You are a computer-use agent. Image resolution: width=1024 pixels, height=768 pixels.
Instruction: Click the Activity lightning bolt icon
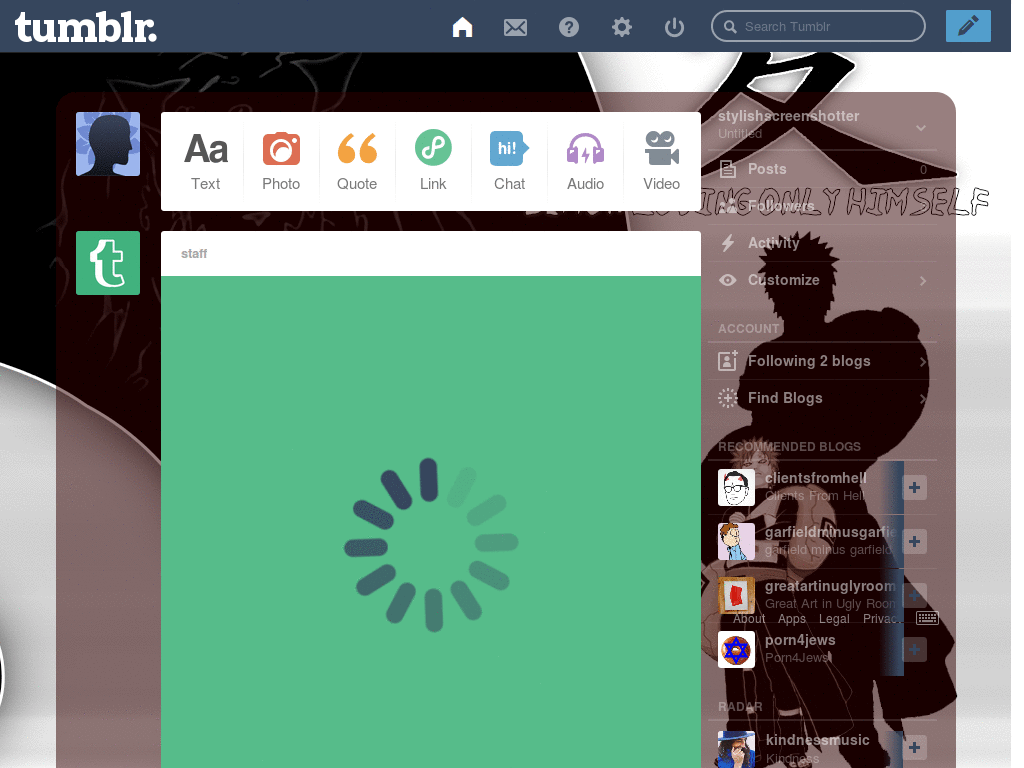point(728,243)
